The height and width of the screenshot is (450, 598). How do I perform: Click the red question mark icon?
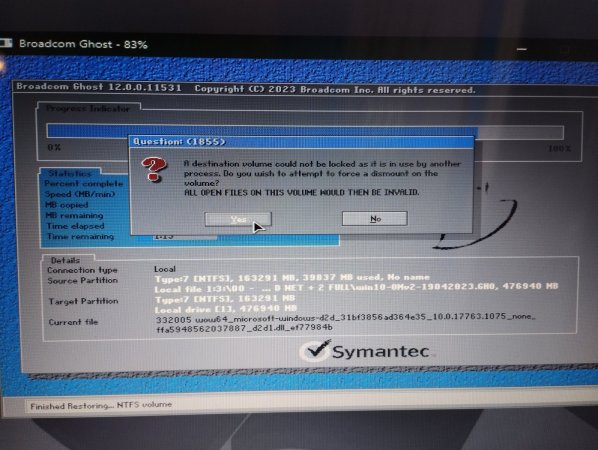pyautogui.click(x=154, y=169)
